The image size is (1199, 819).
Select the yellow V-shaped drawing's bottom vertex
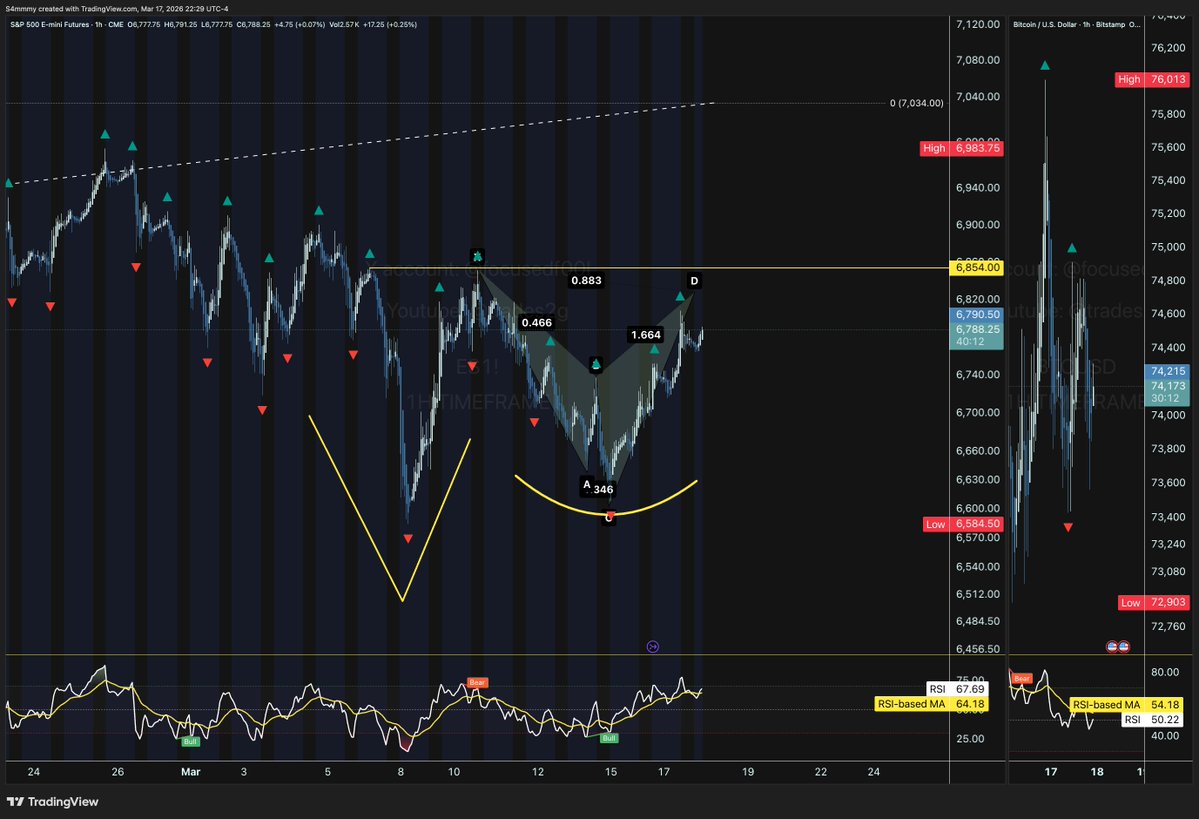(401, 600)
